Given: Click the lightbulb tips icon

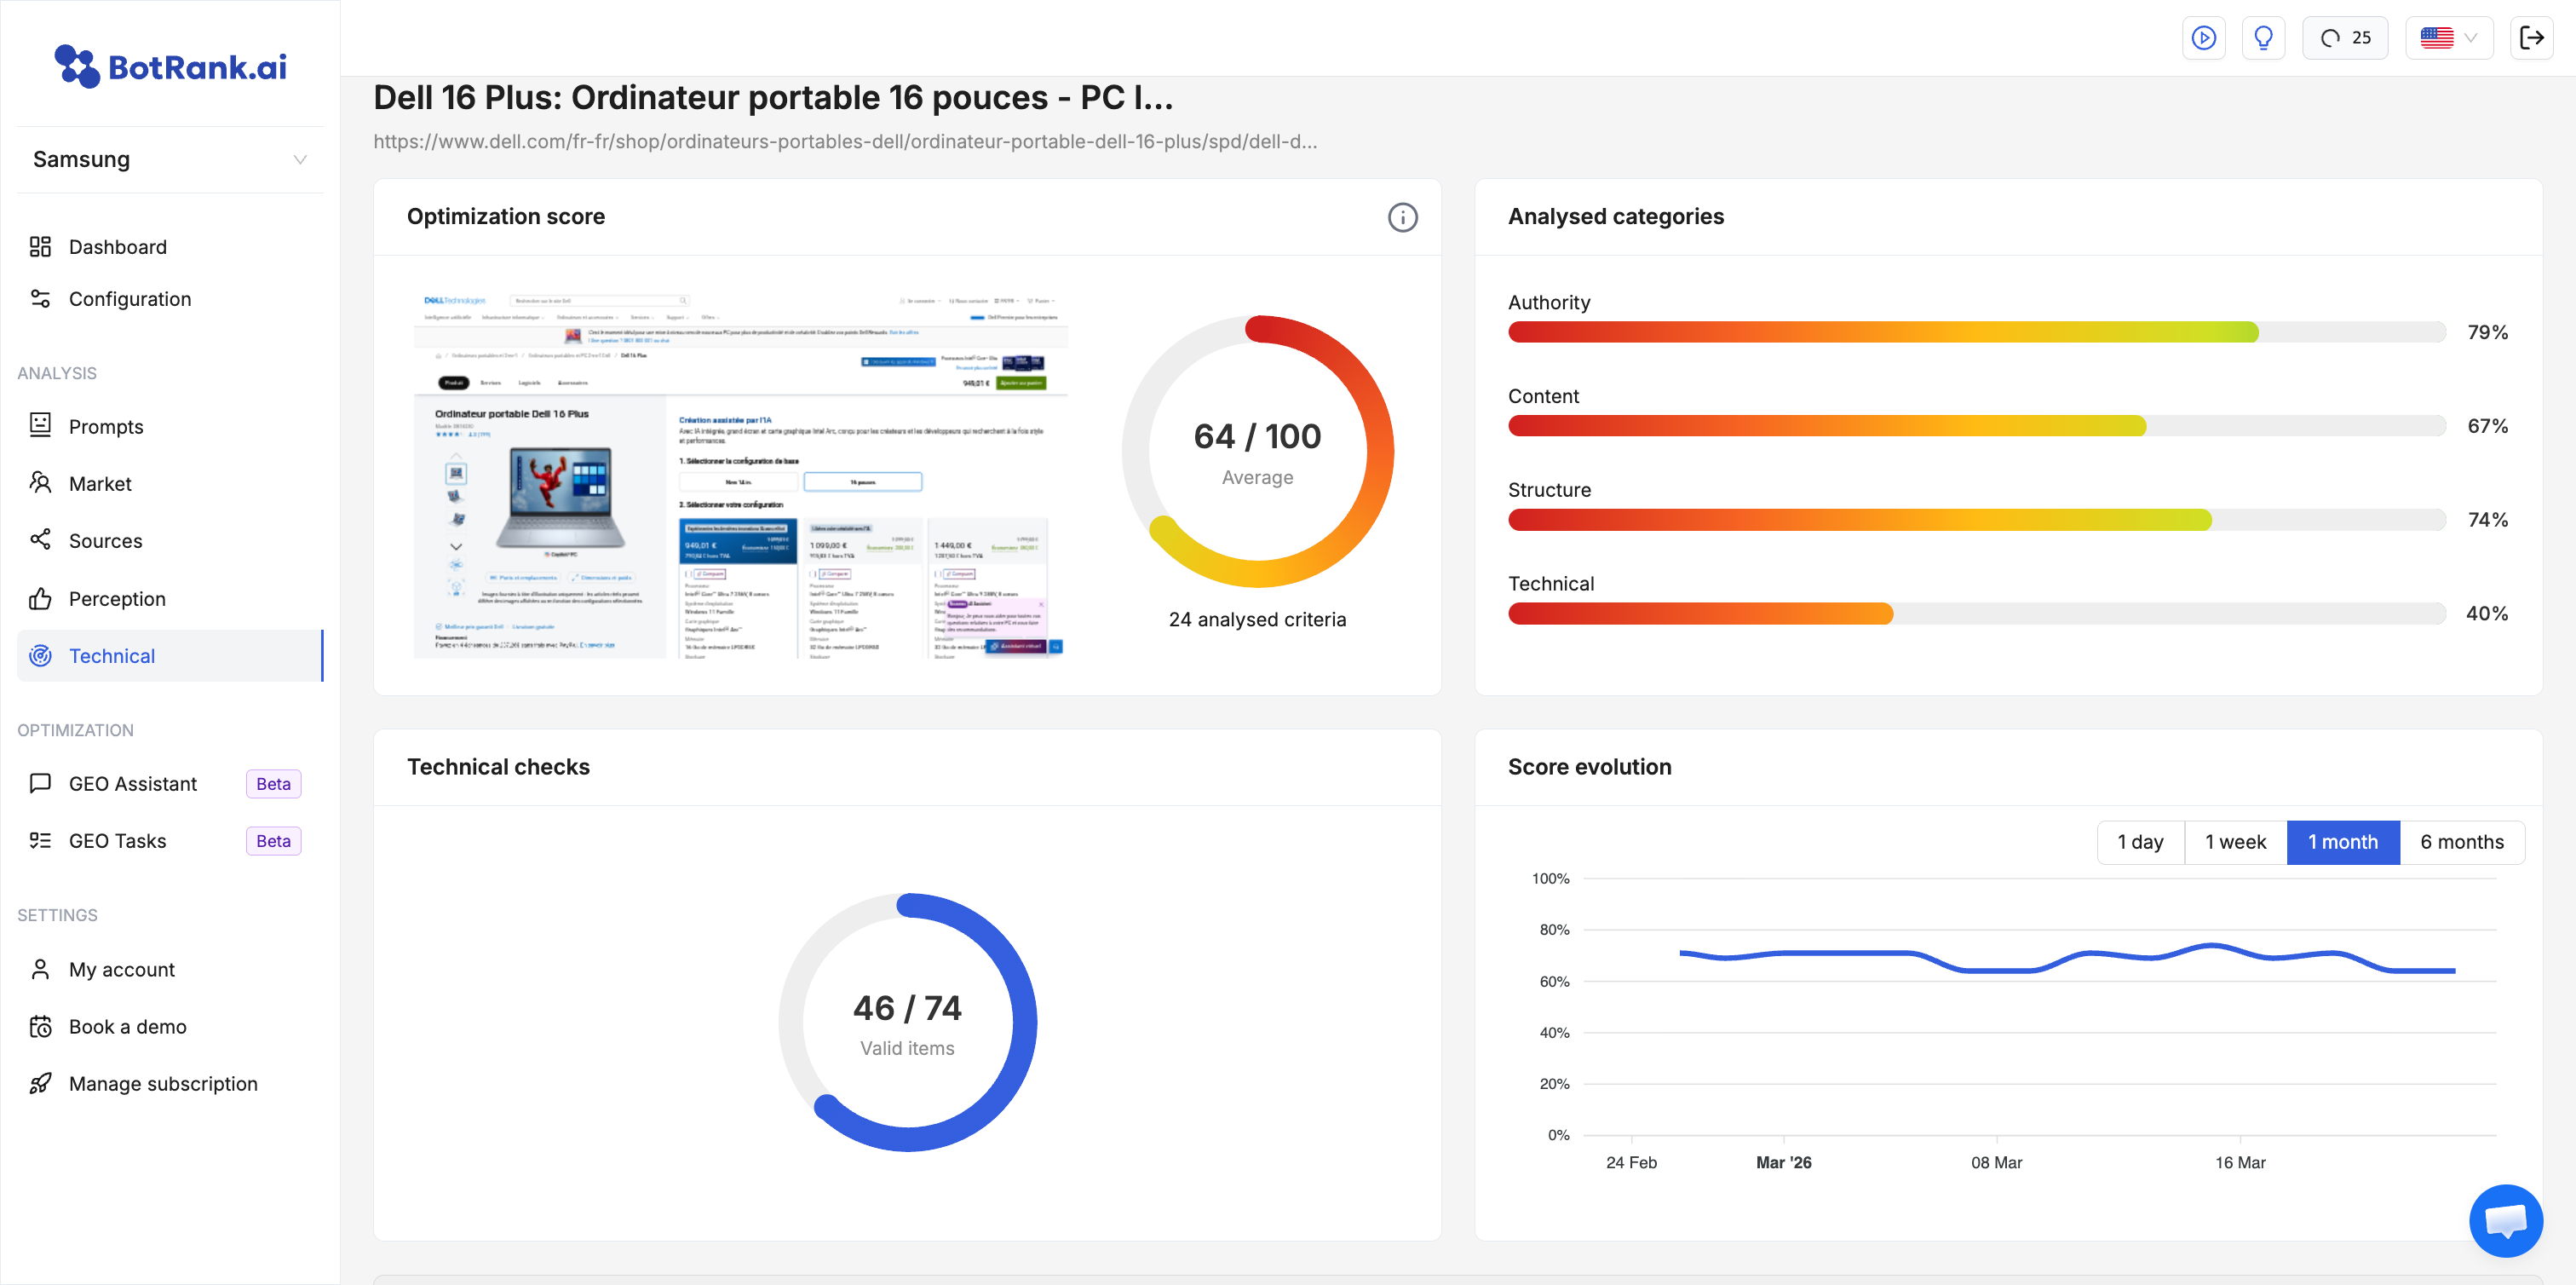Looking at the screenshot, I should [x=2263, y=38].
